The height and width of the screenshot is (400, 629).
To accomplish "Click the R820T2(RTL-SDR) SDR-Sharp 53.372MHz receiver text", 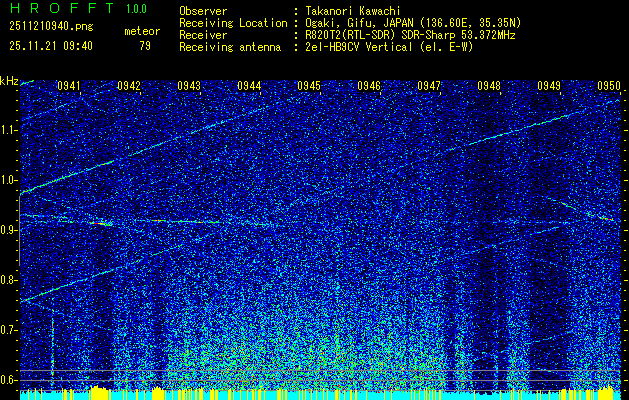I will tap(410, 35).
